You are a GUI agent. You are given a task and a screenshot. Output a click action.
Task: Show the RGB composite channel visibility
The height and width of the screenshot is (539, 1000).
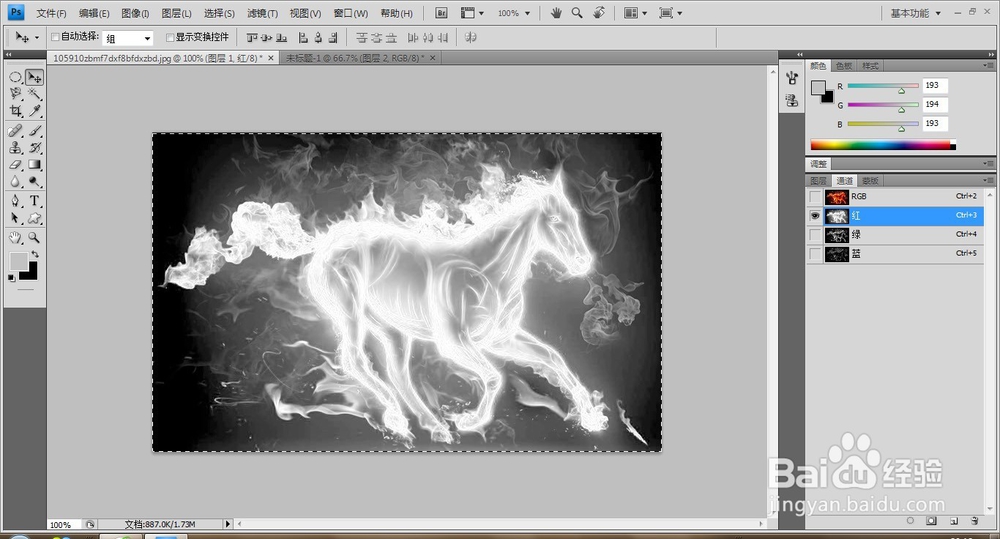click(815, 196)
